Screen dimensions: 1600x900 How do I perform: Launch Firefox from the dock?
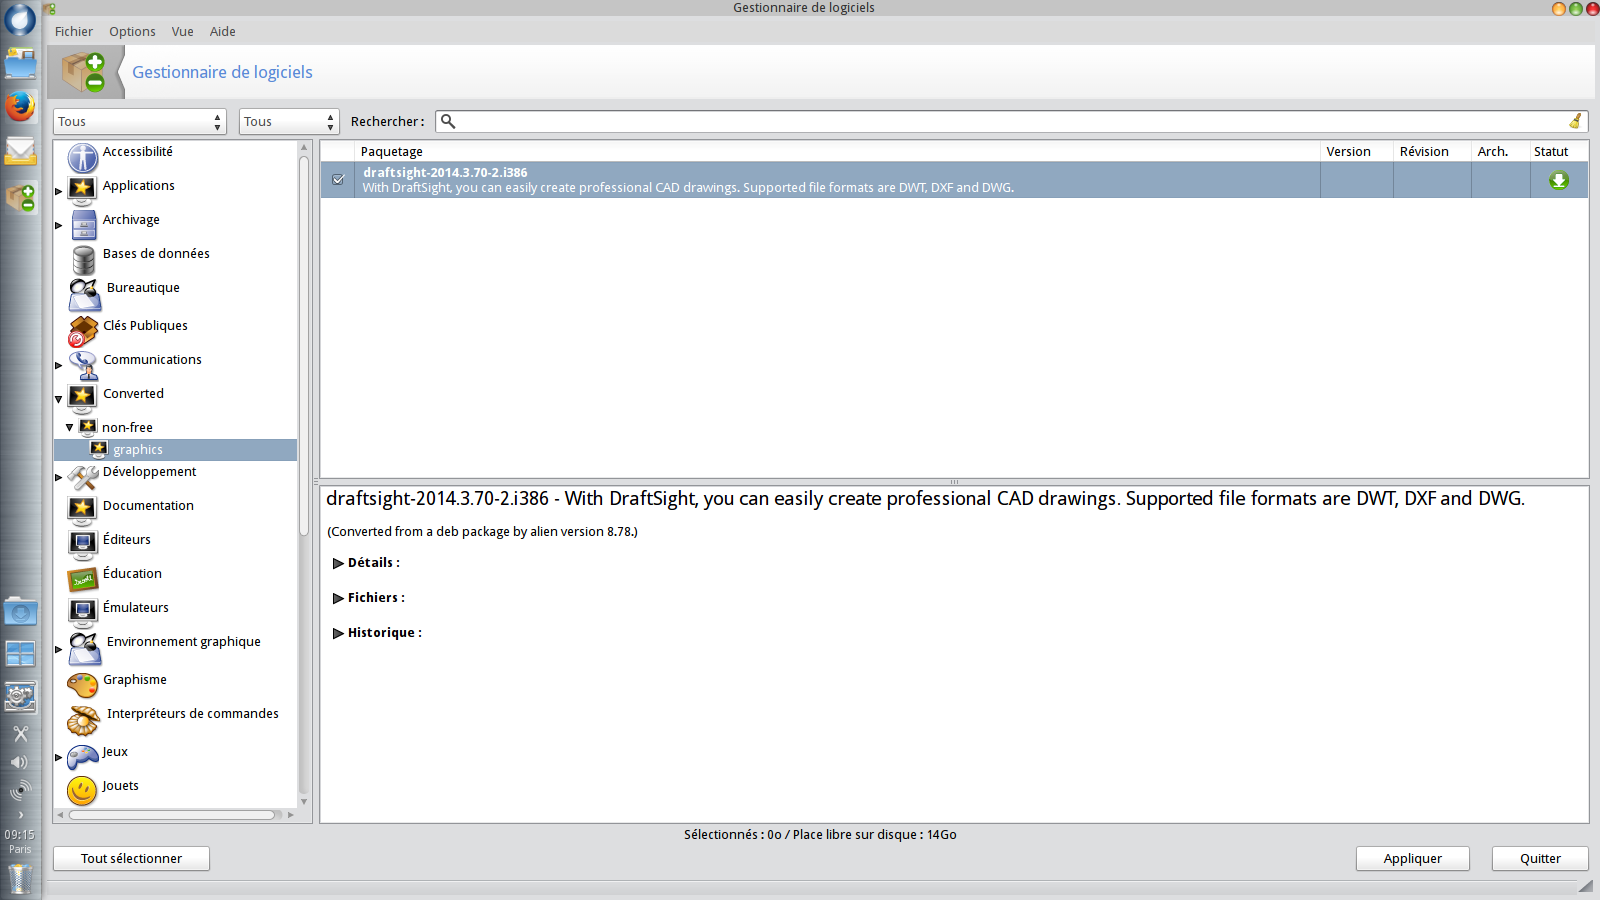[20, 106]
